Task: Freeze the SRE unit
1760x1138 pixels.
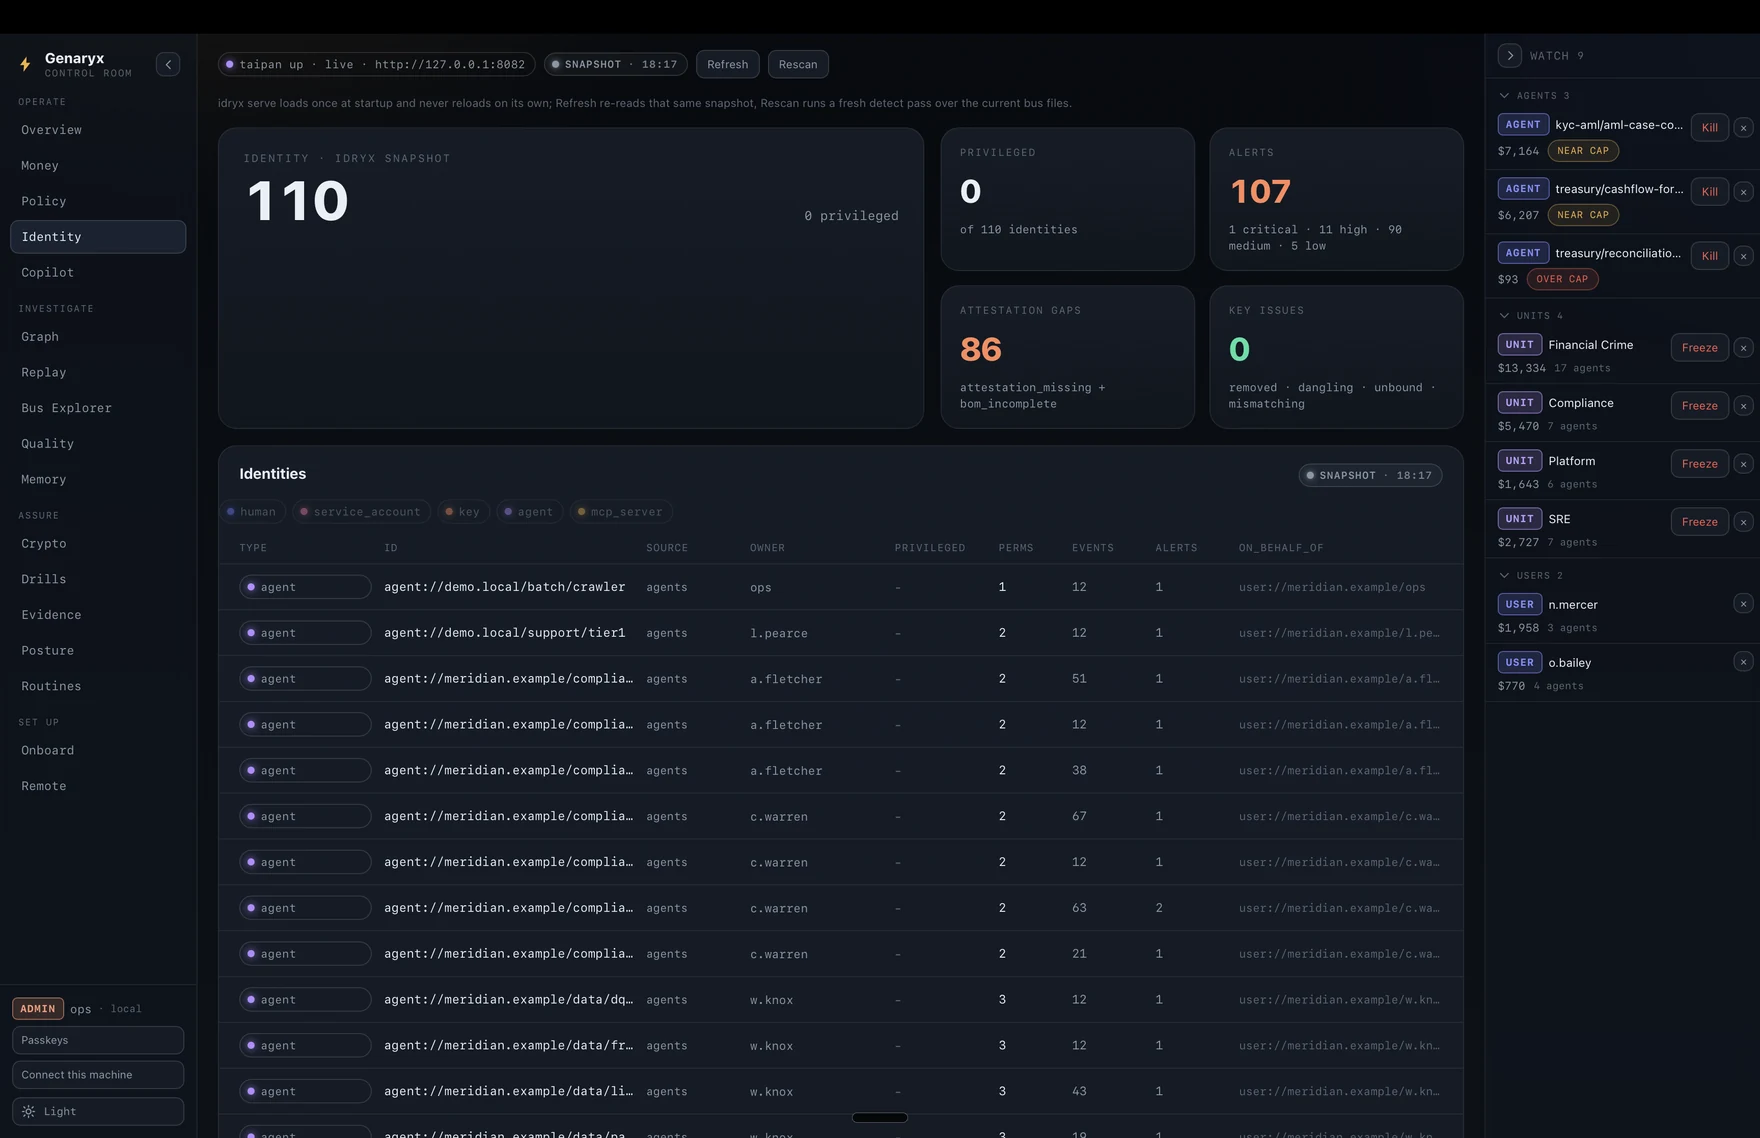Action: tap(1700, 522)
